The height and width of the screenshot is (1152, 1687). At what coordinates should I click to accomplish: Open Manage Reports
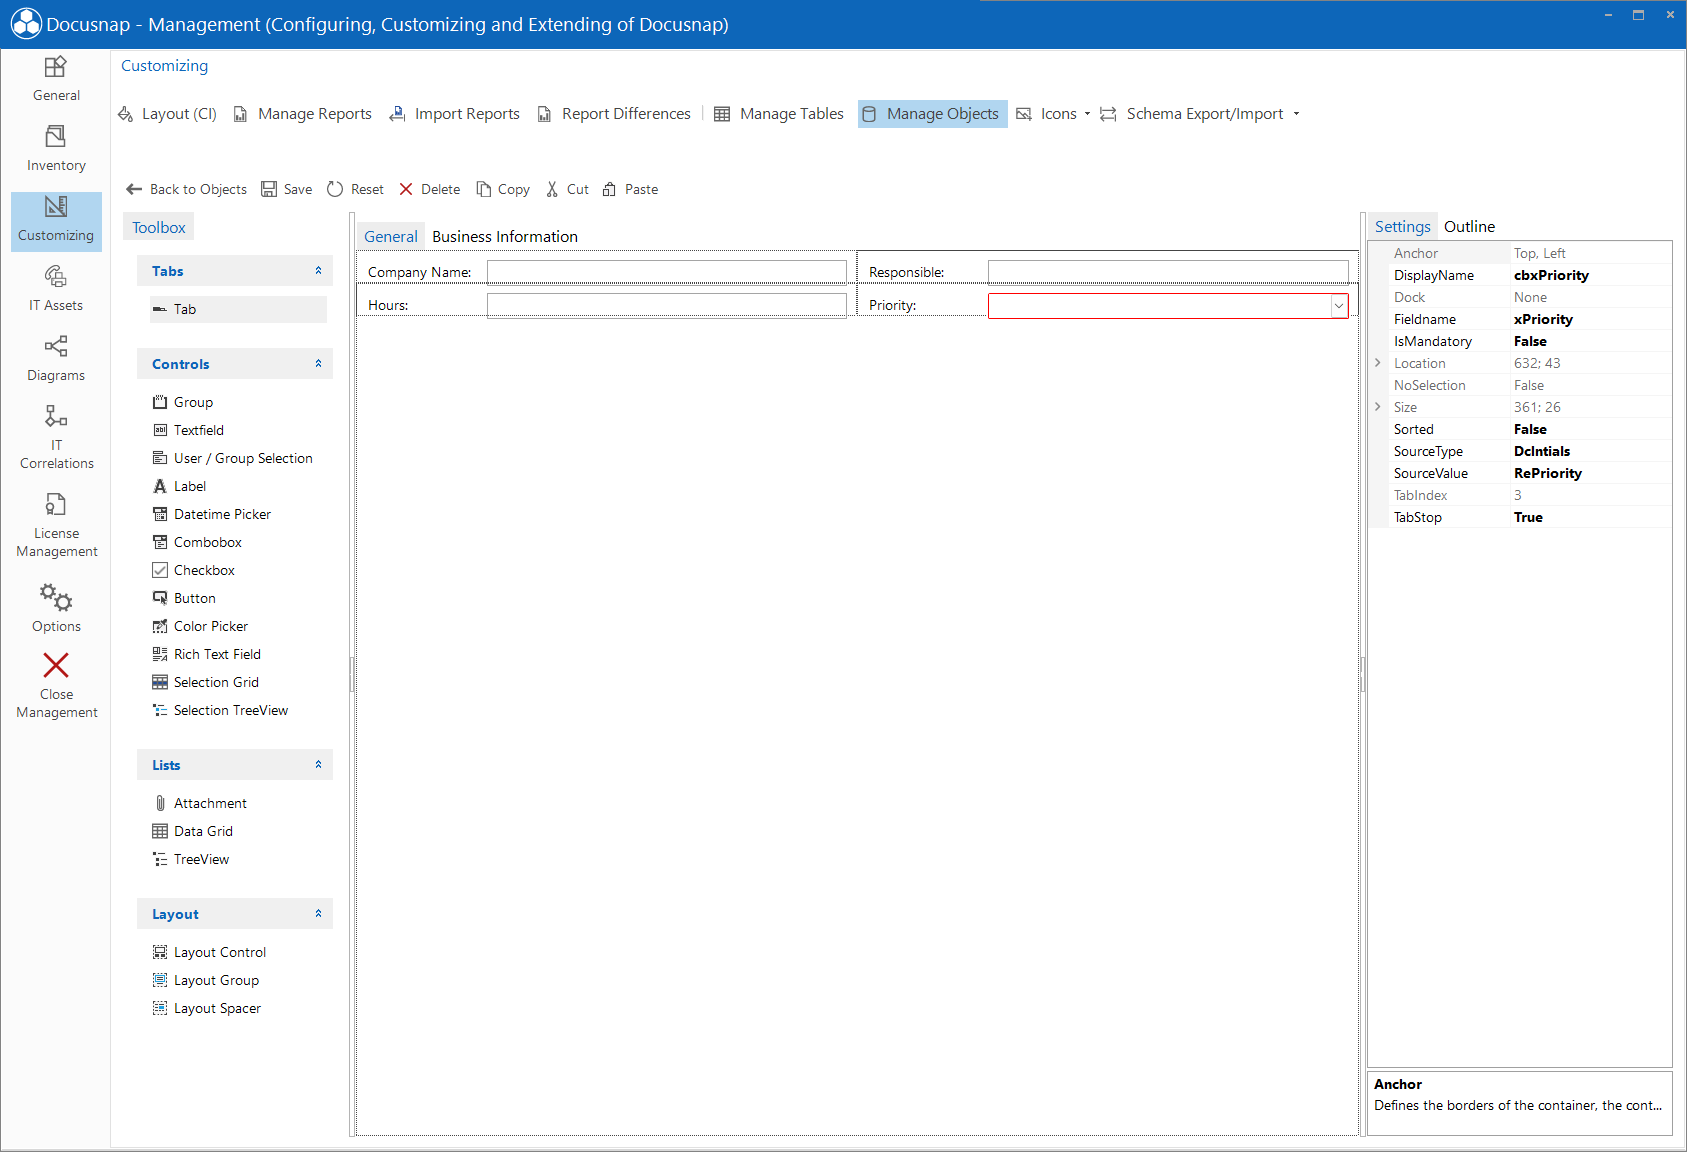click(x=303, y=114)
